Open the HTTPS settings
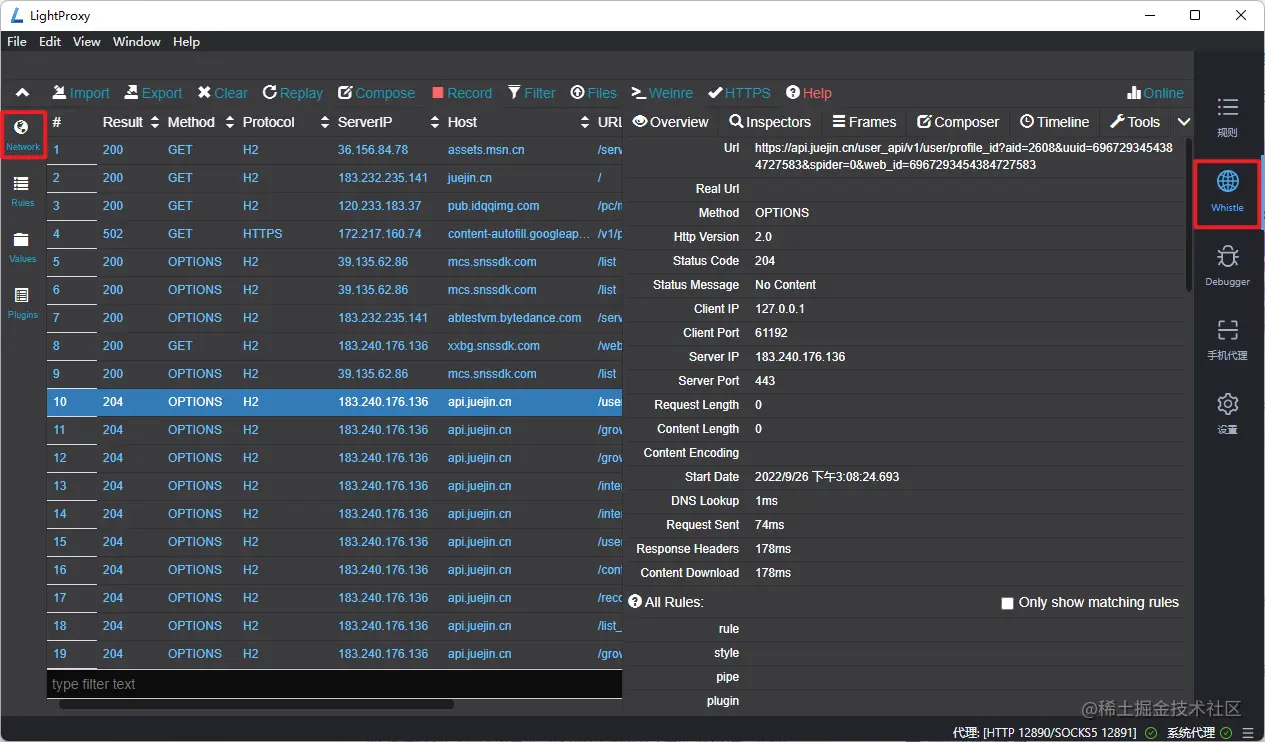1265x742 pixels. [x=739, y=93]
